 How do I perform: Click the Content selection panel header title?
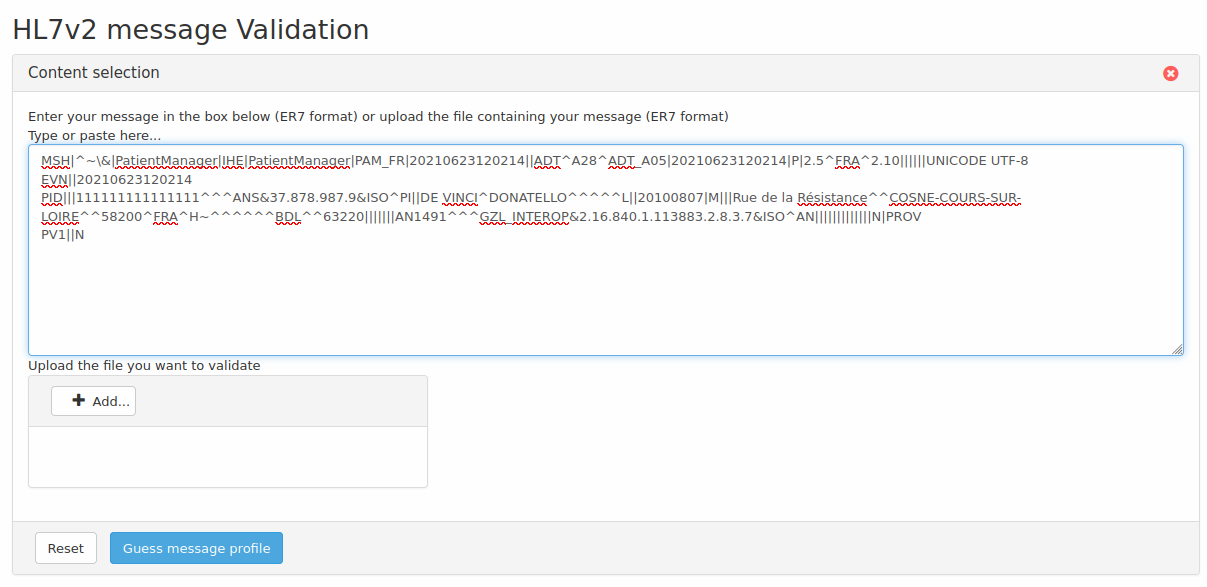click(x=94, y=73)
